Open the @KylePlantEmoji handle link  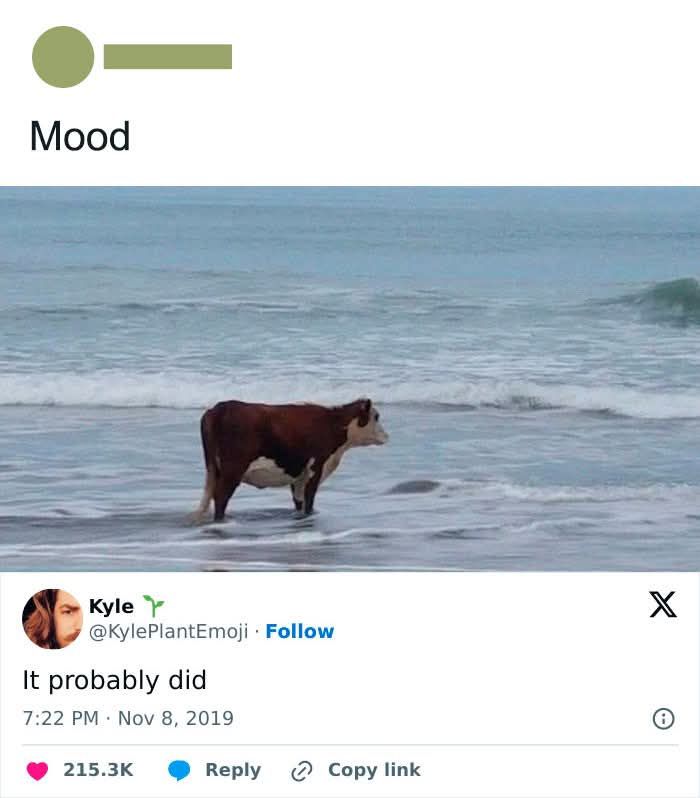169,631
